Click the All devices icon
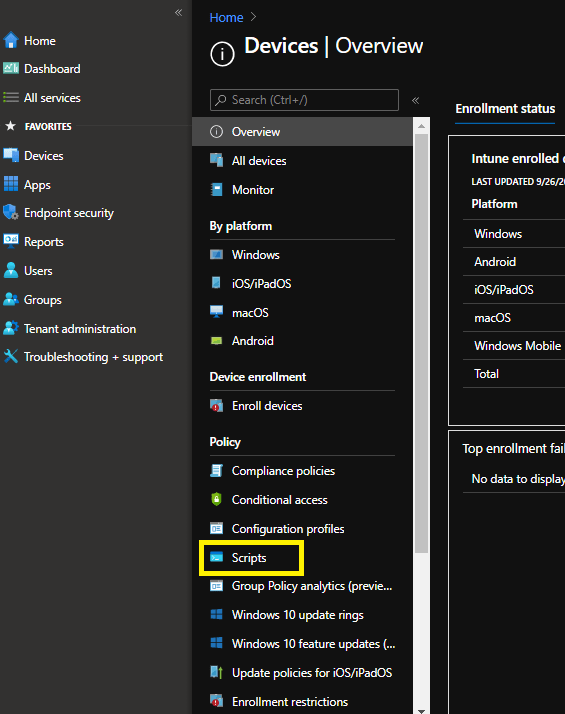The image size is (565, 714). pos(216,160)
